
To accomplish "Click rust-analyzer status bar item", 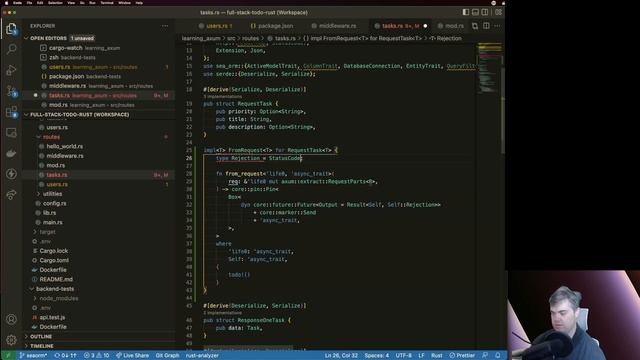I will tap(202, 356).
